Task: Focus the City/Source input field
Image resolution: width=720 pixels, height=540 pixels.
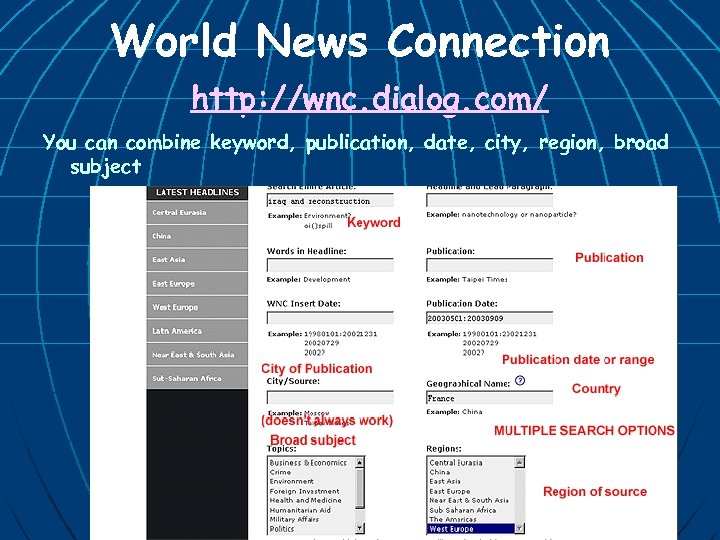Action: (330, 398)
